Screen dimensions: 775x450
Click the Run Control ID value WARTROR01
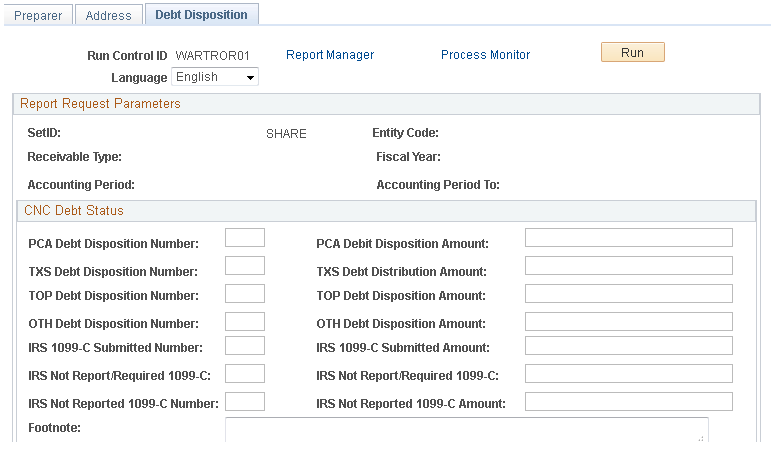[213, 55]
